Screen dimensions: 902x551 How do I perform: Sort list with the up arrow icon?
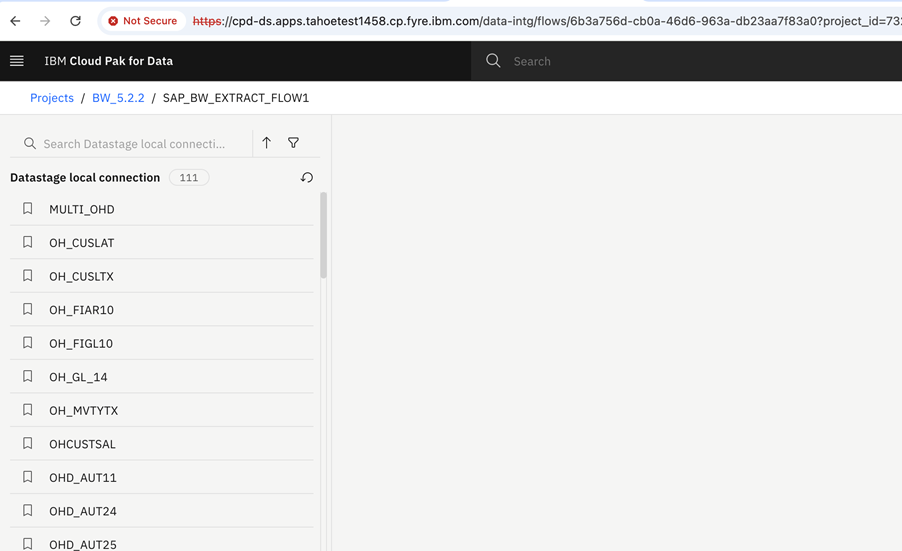[x=266, y=143]
